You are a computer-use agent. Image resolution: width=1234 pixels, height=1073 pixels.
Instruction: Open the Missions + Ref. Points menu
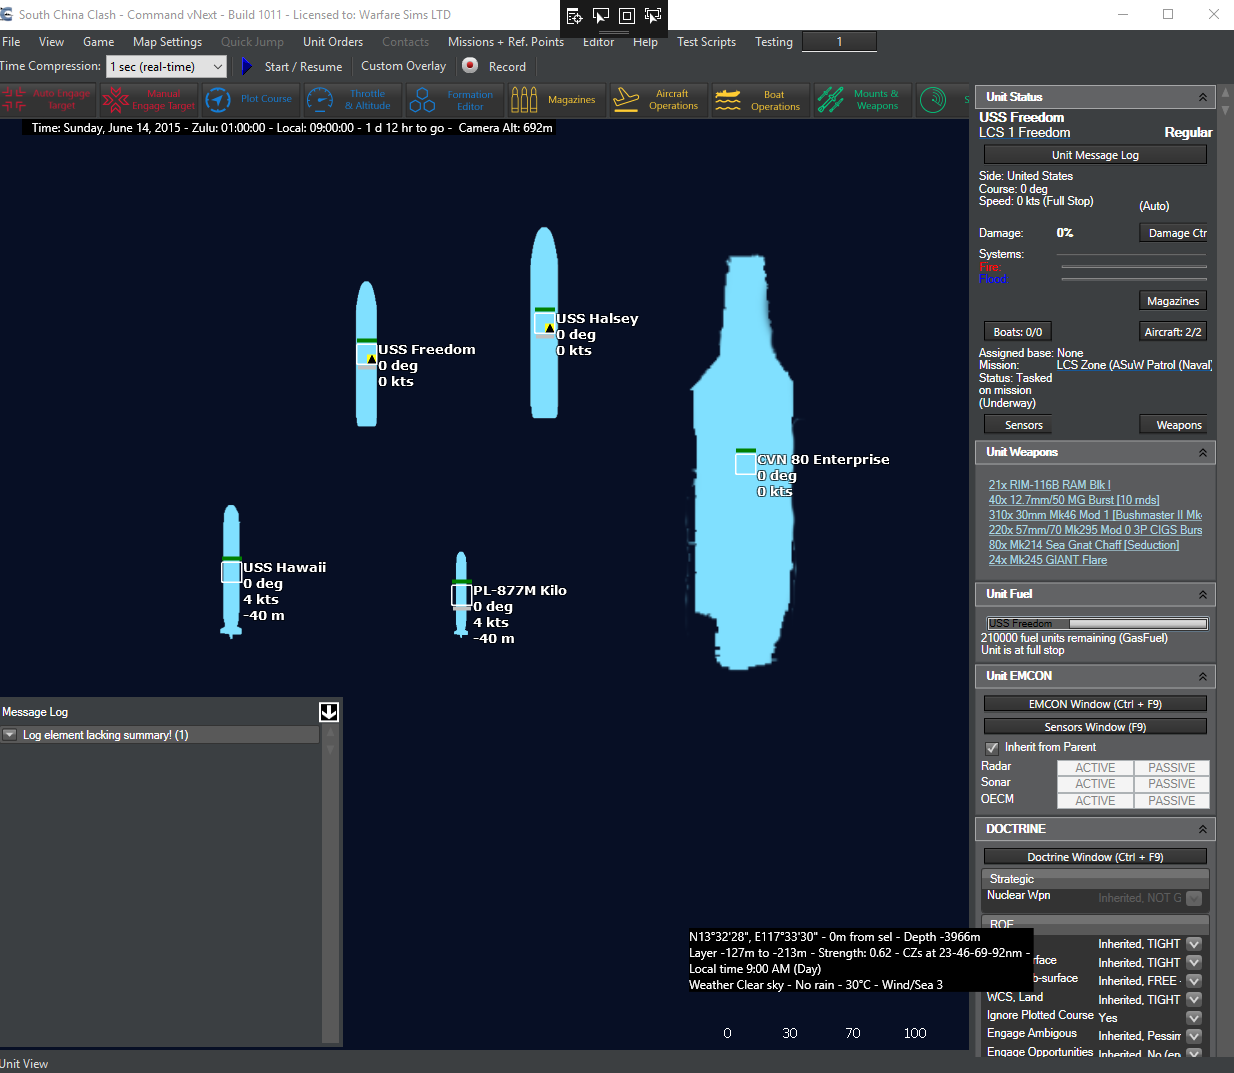point(505,42)
